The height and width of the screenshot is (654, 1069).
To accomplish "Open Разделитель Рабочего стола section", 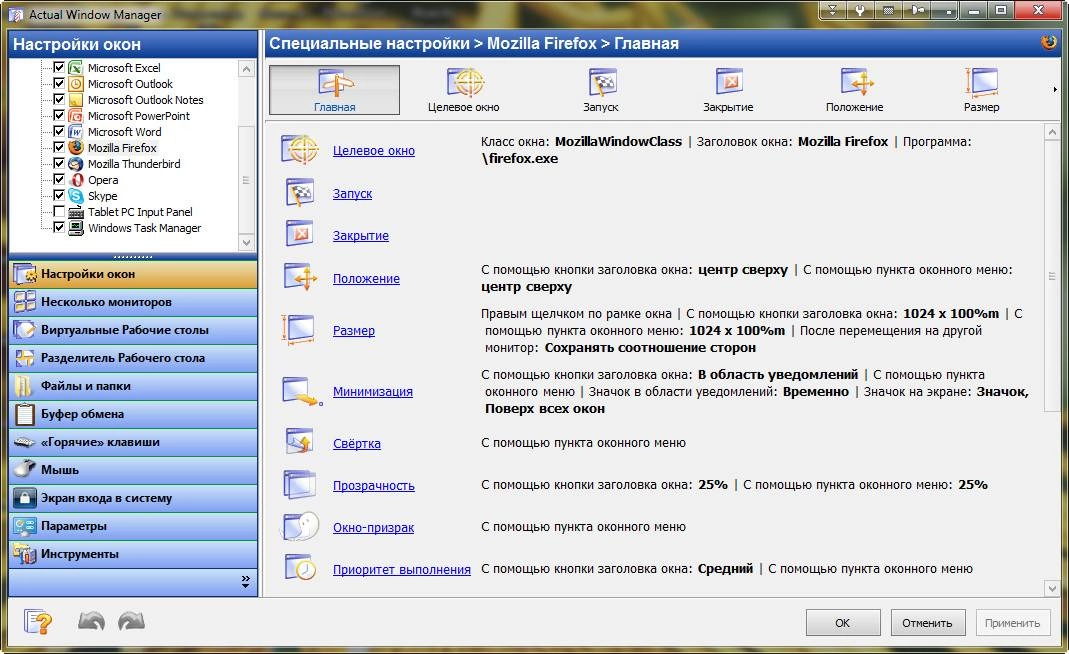I will pyautogui.click(x=134, y=358).
